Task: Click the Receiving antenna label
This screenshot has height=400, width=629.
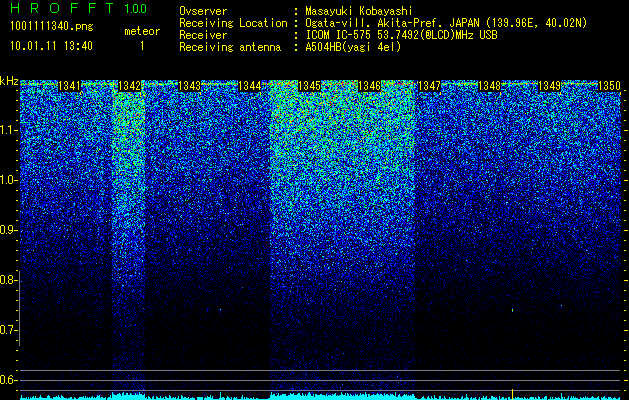Action: tap(230, 47)
